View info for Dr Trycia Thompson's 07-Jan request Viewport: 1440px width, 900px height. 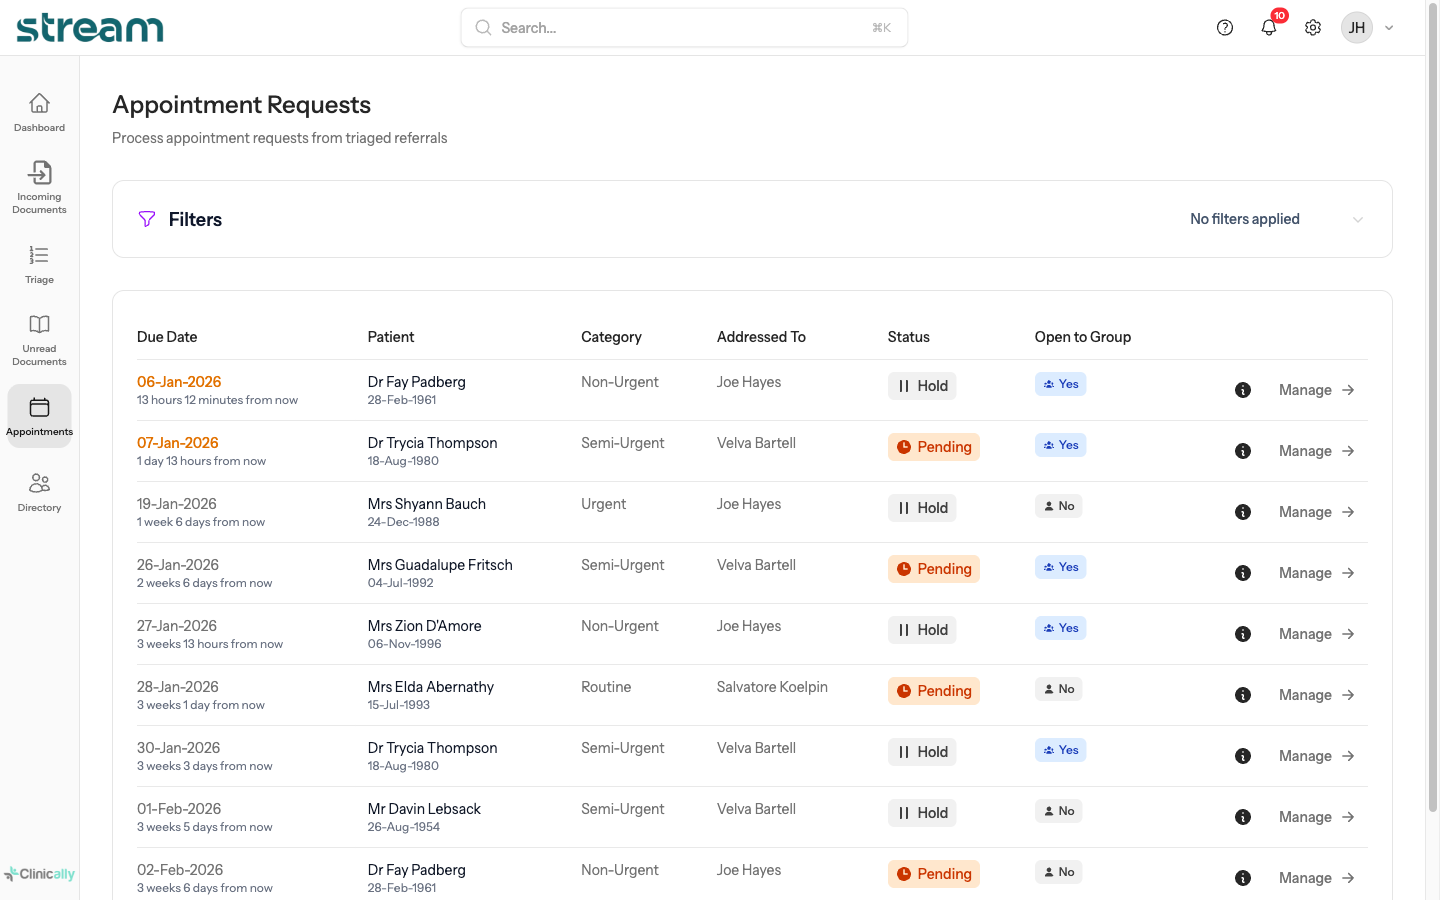pyautogui.click(x=1243, y=450)
